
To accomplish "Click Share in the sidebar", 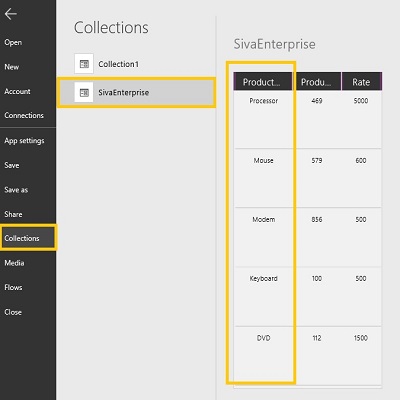I will pyautogui.click(x=13, y=214).
